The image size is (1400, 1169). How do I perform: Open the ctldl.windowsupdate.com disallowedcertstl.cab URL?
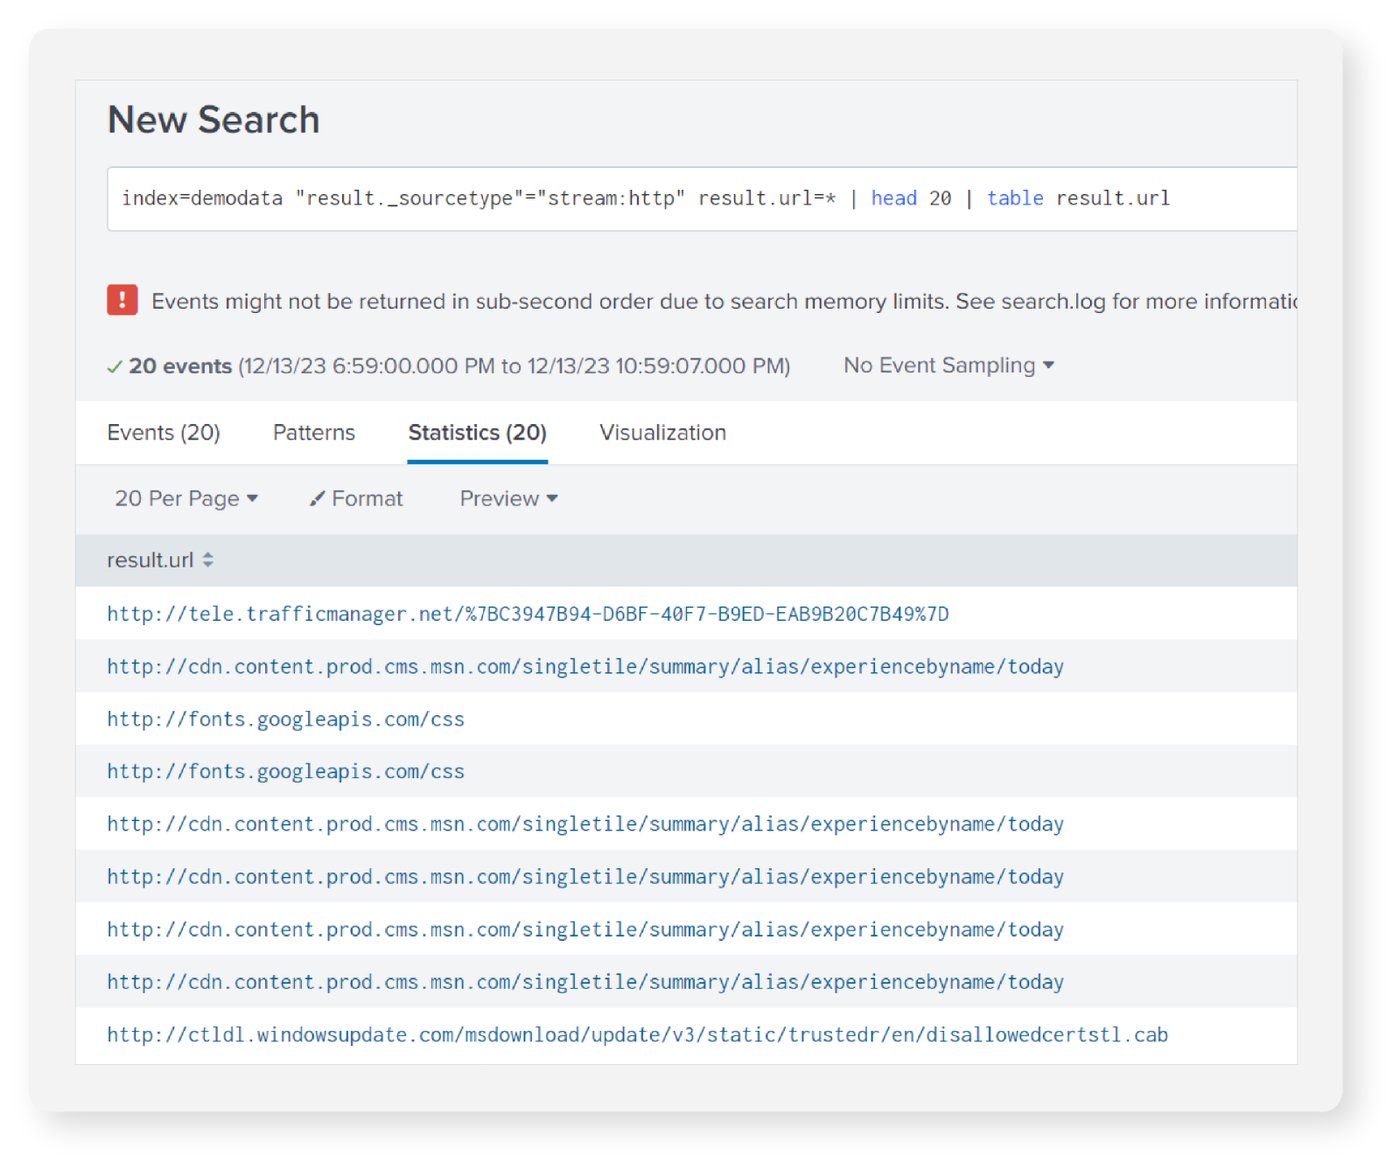[637, 1034]
